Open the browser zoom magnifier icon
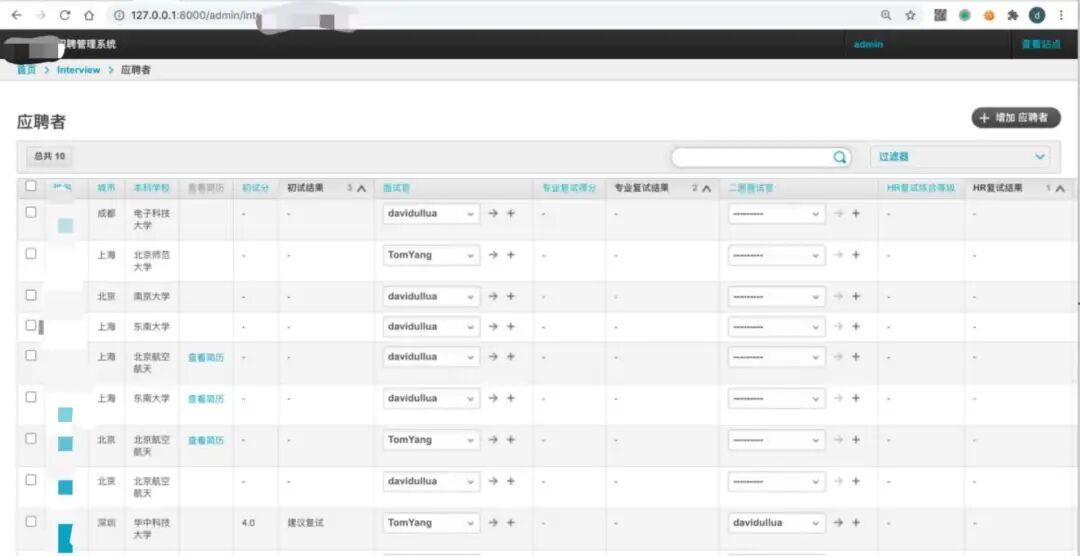The image size is (1080, 556). tap(886, 15)
